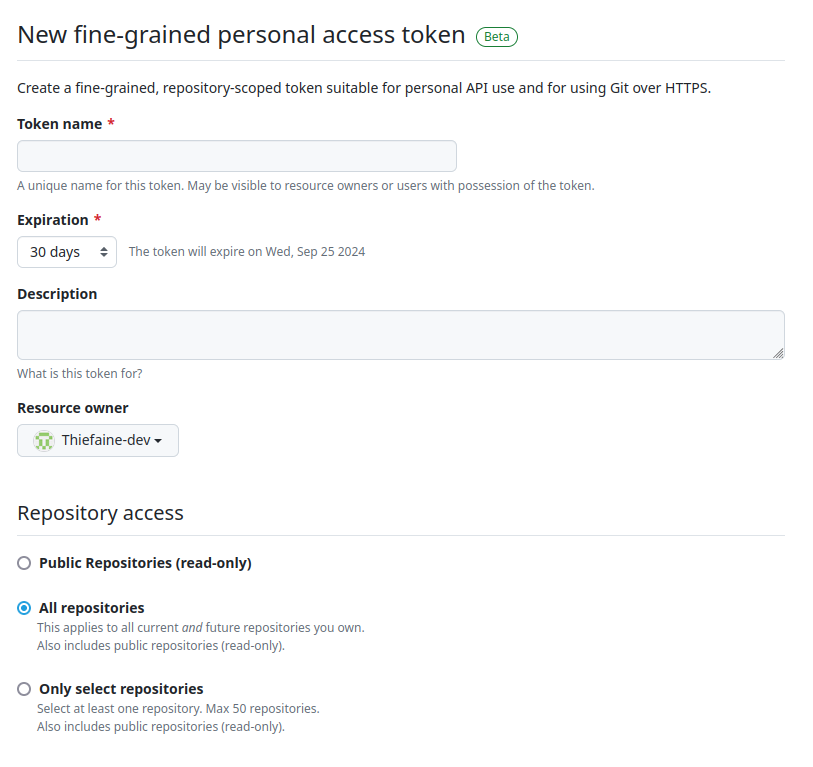Click the Repository access section heading

[x=100, y=513]
